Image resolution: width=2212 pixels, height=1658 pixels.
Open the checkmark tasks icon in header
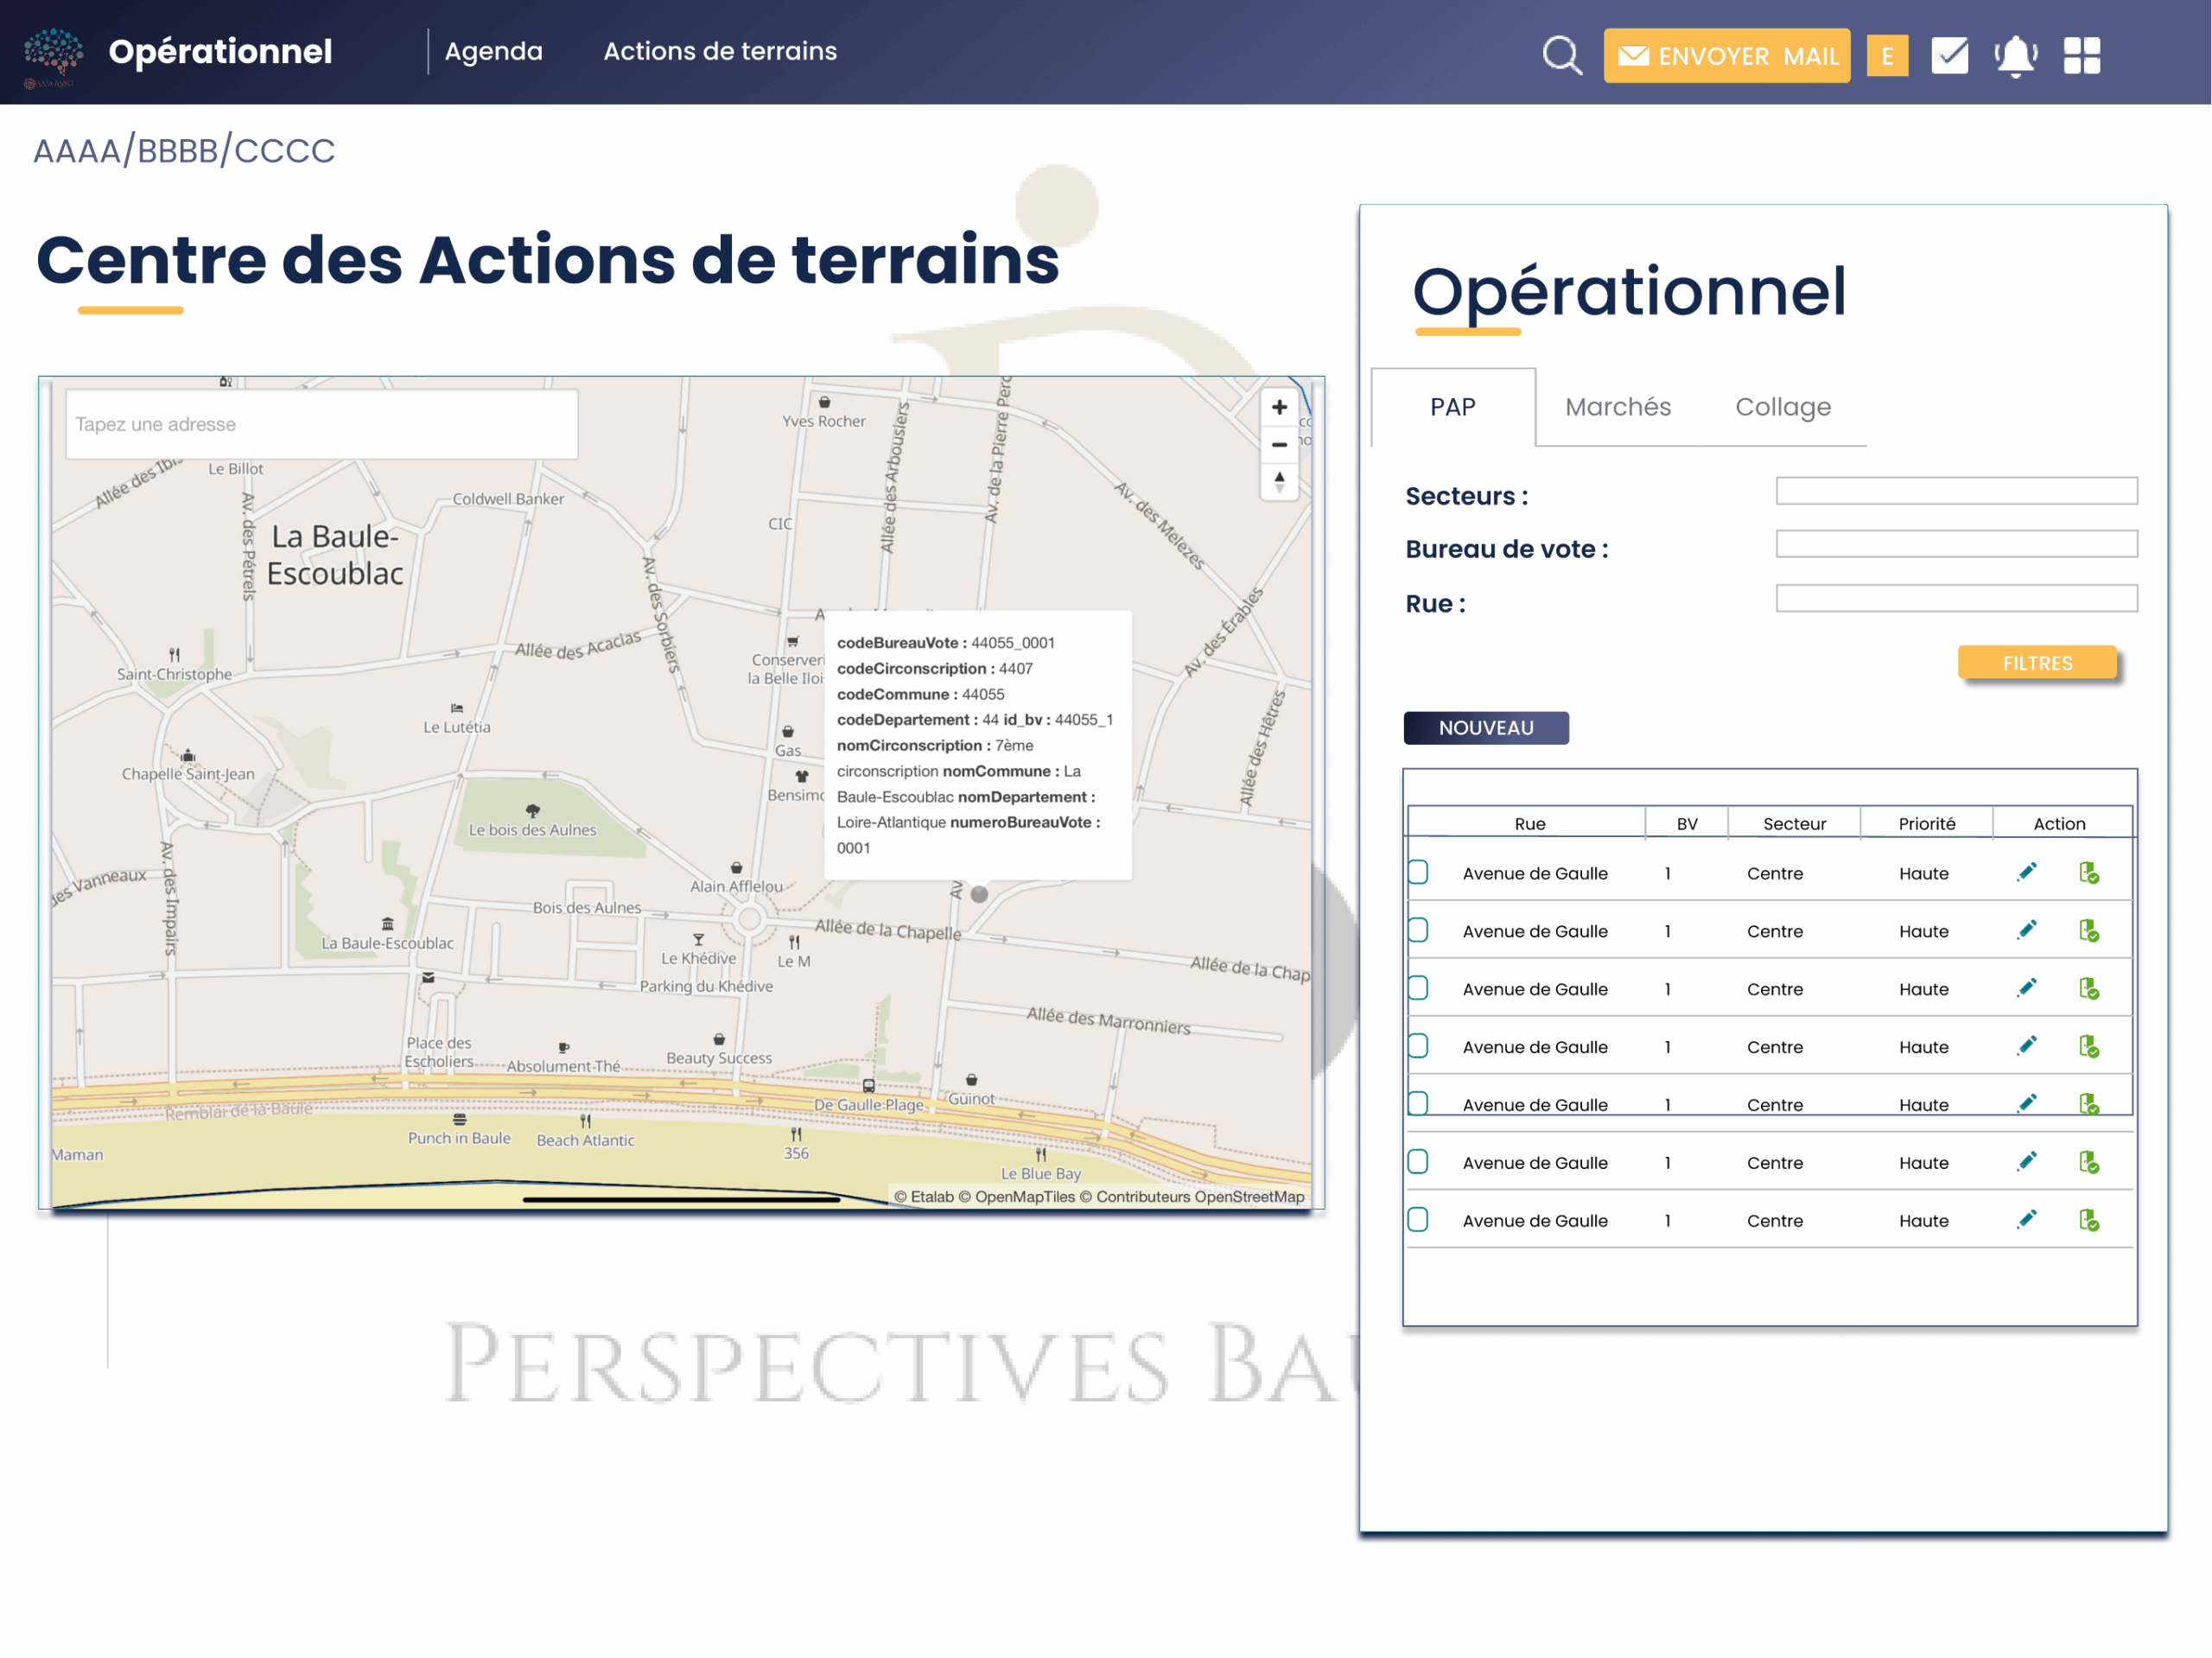1949,56
